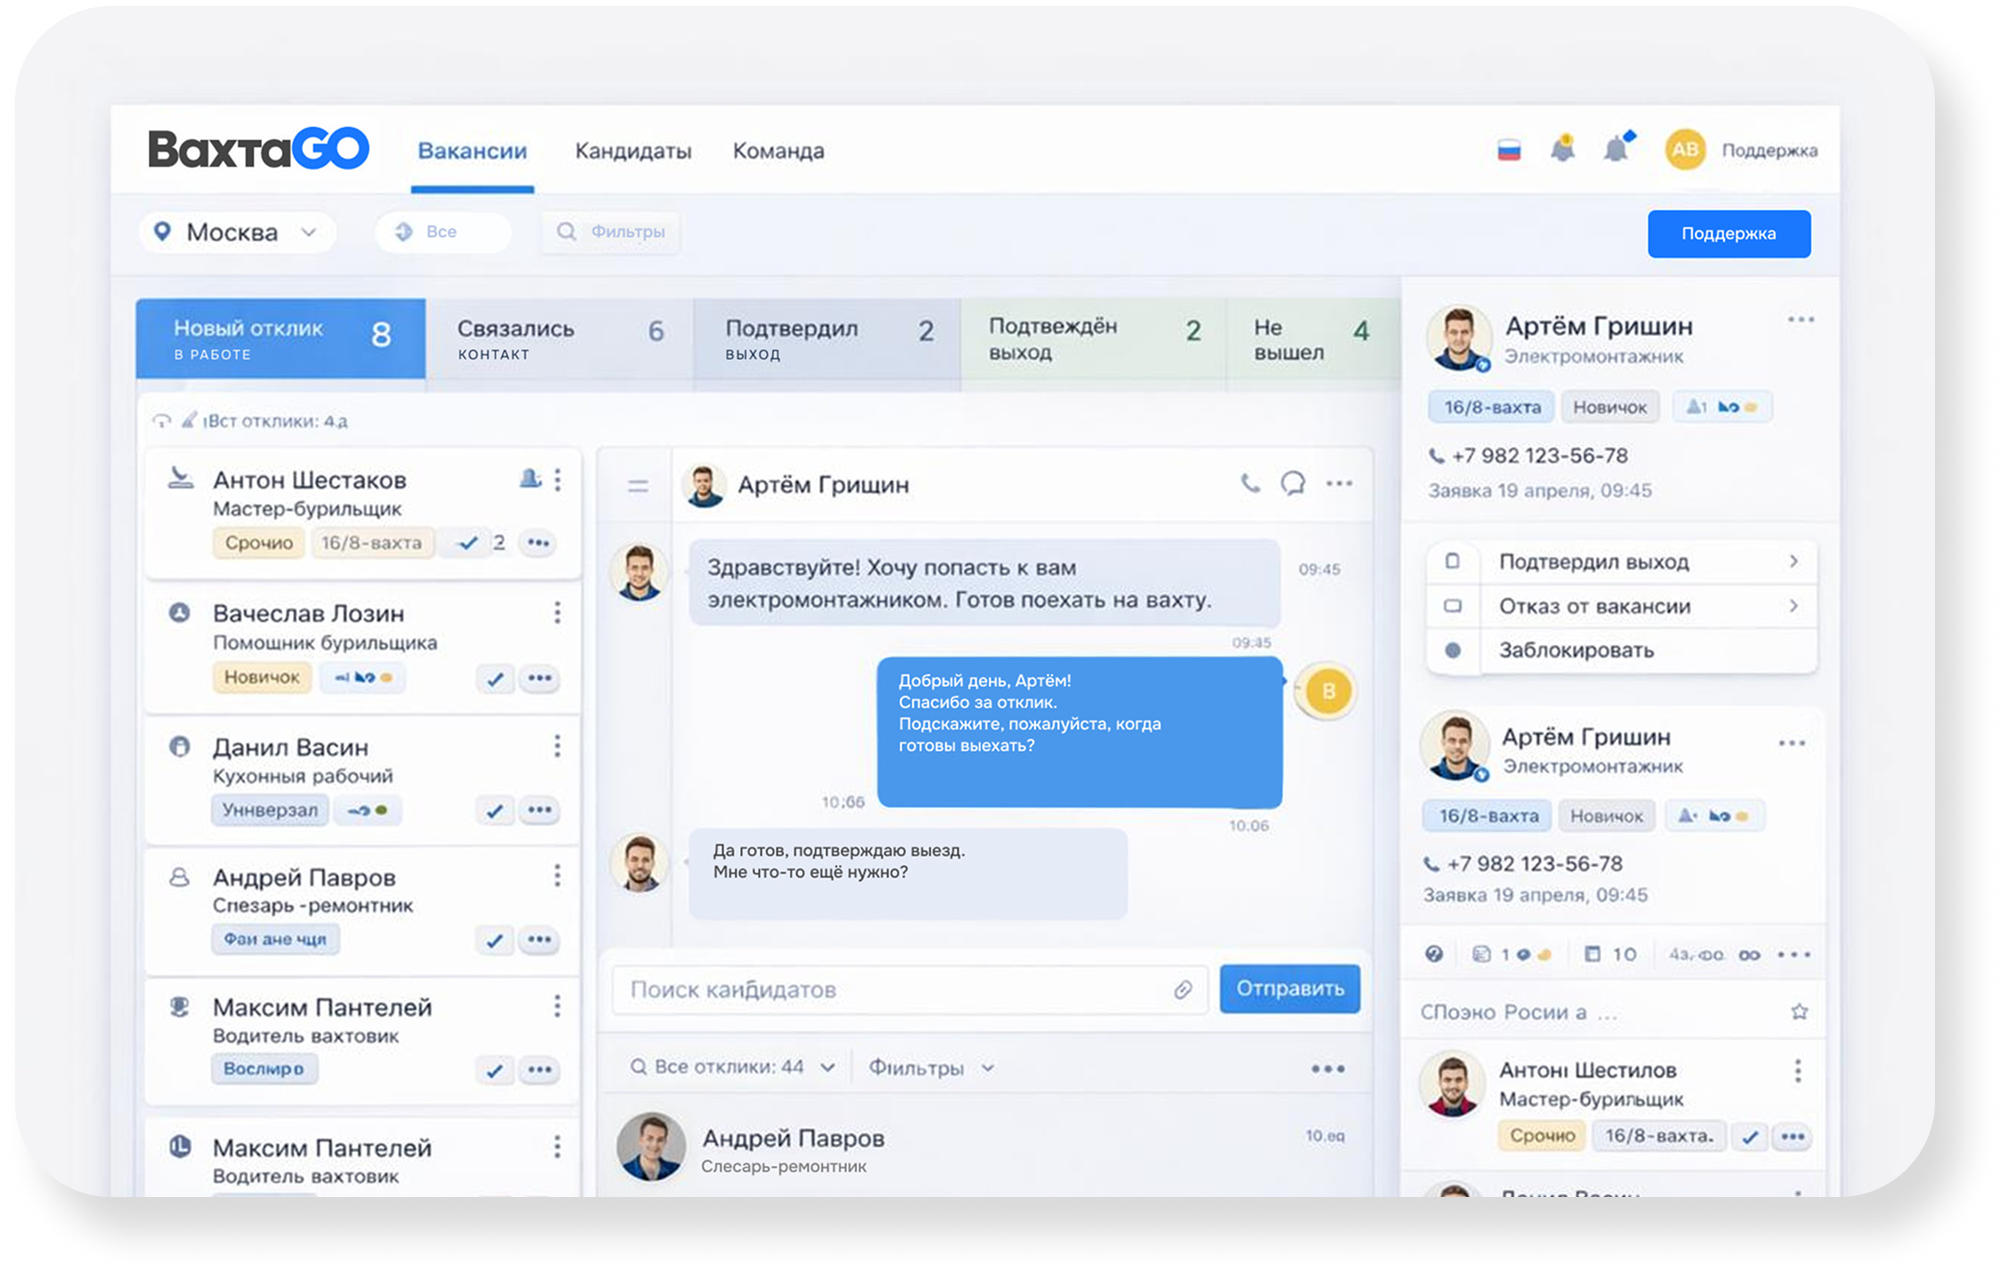
Task: Click the phone call icon in chat header
Action: [x=1251, y=483]
